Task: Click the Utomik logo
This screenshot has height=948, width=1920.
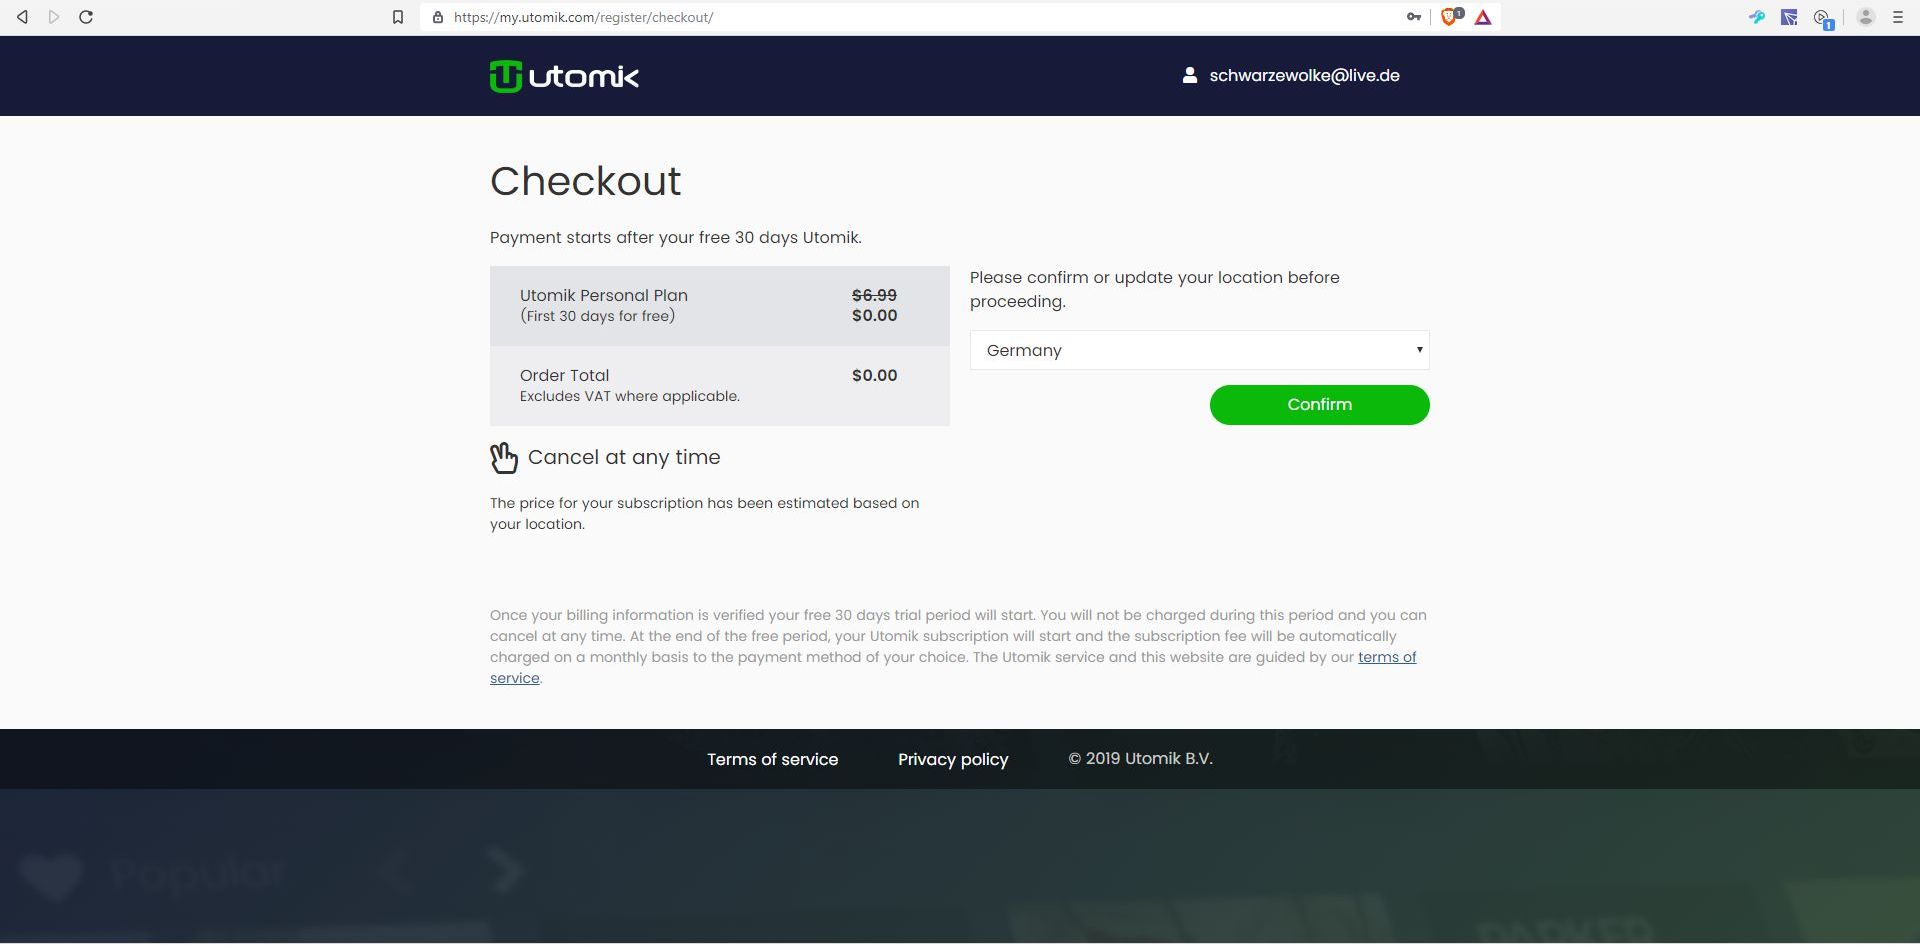Action: tap(564, 76)
